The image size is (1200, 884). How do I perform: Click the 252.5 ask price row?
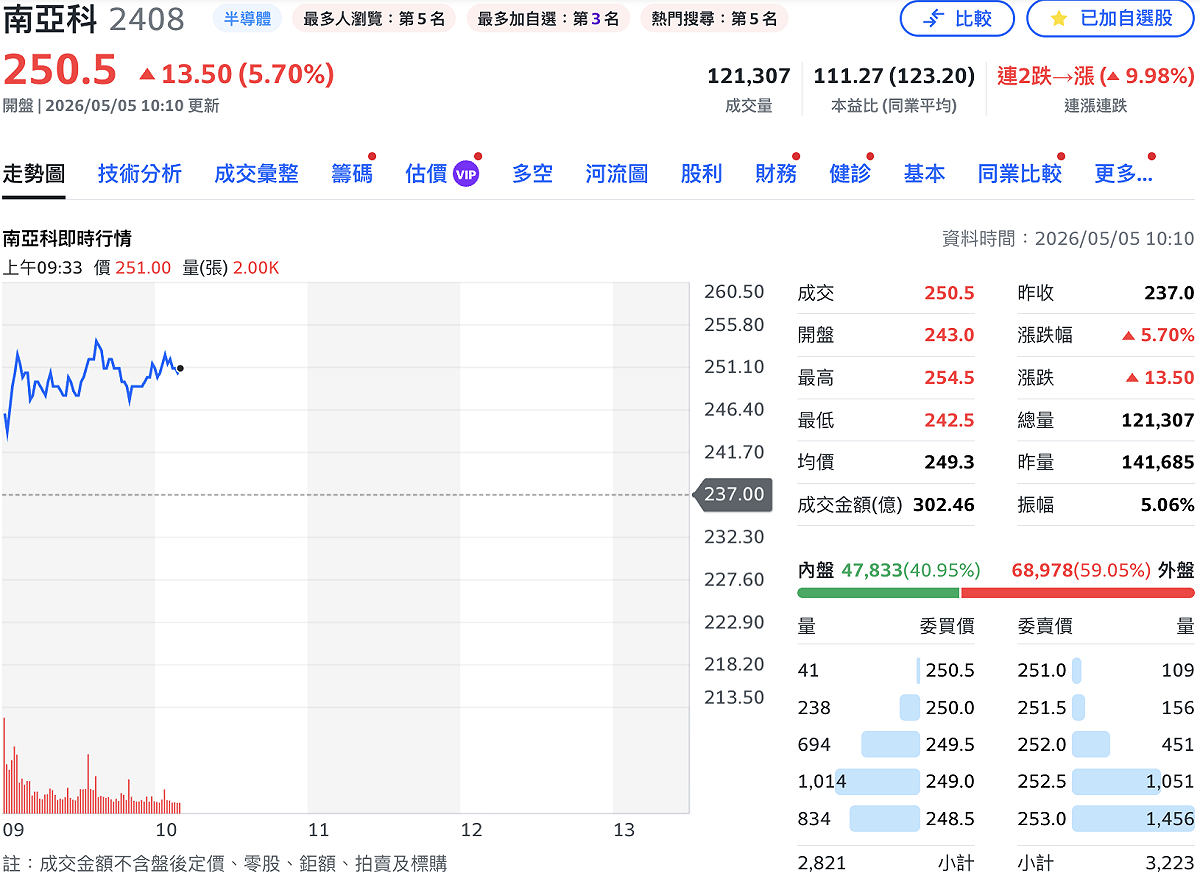pyautogui.click(x=1106, y=781)
